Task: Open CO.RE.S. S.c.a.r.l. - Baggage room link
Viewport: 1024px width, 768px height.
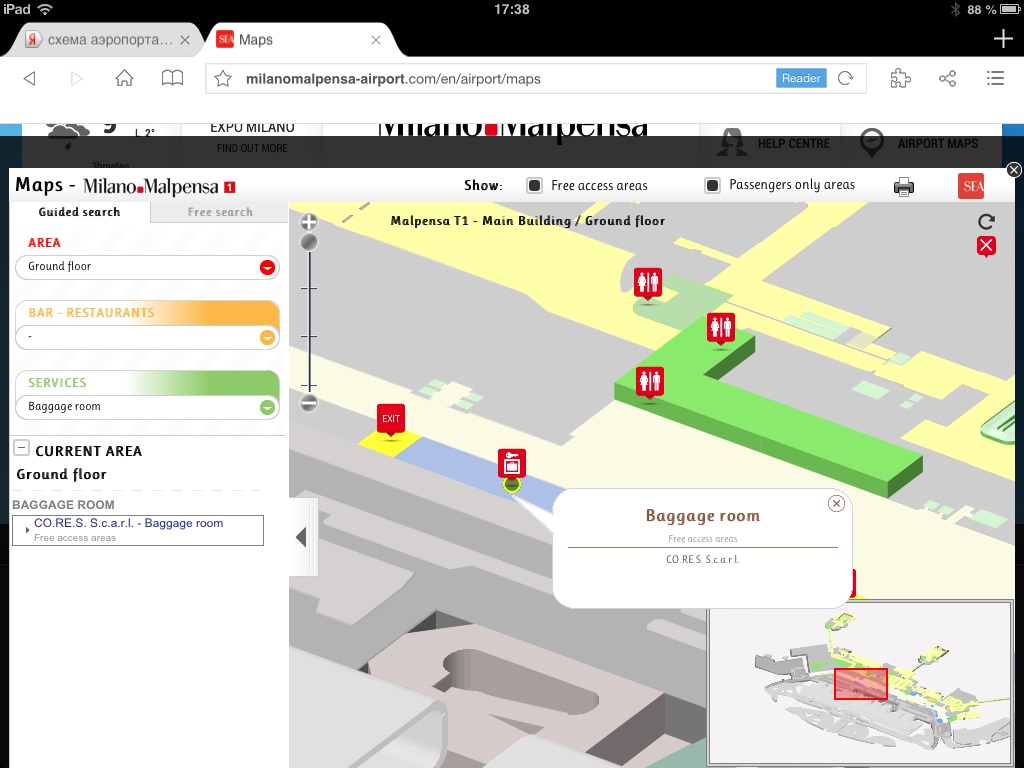Action: 129,523
